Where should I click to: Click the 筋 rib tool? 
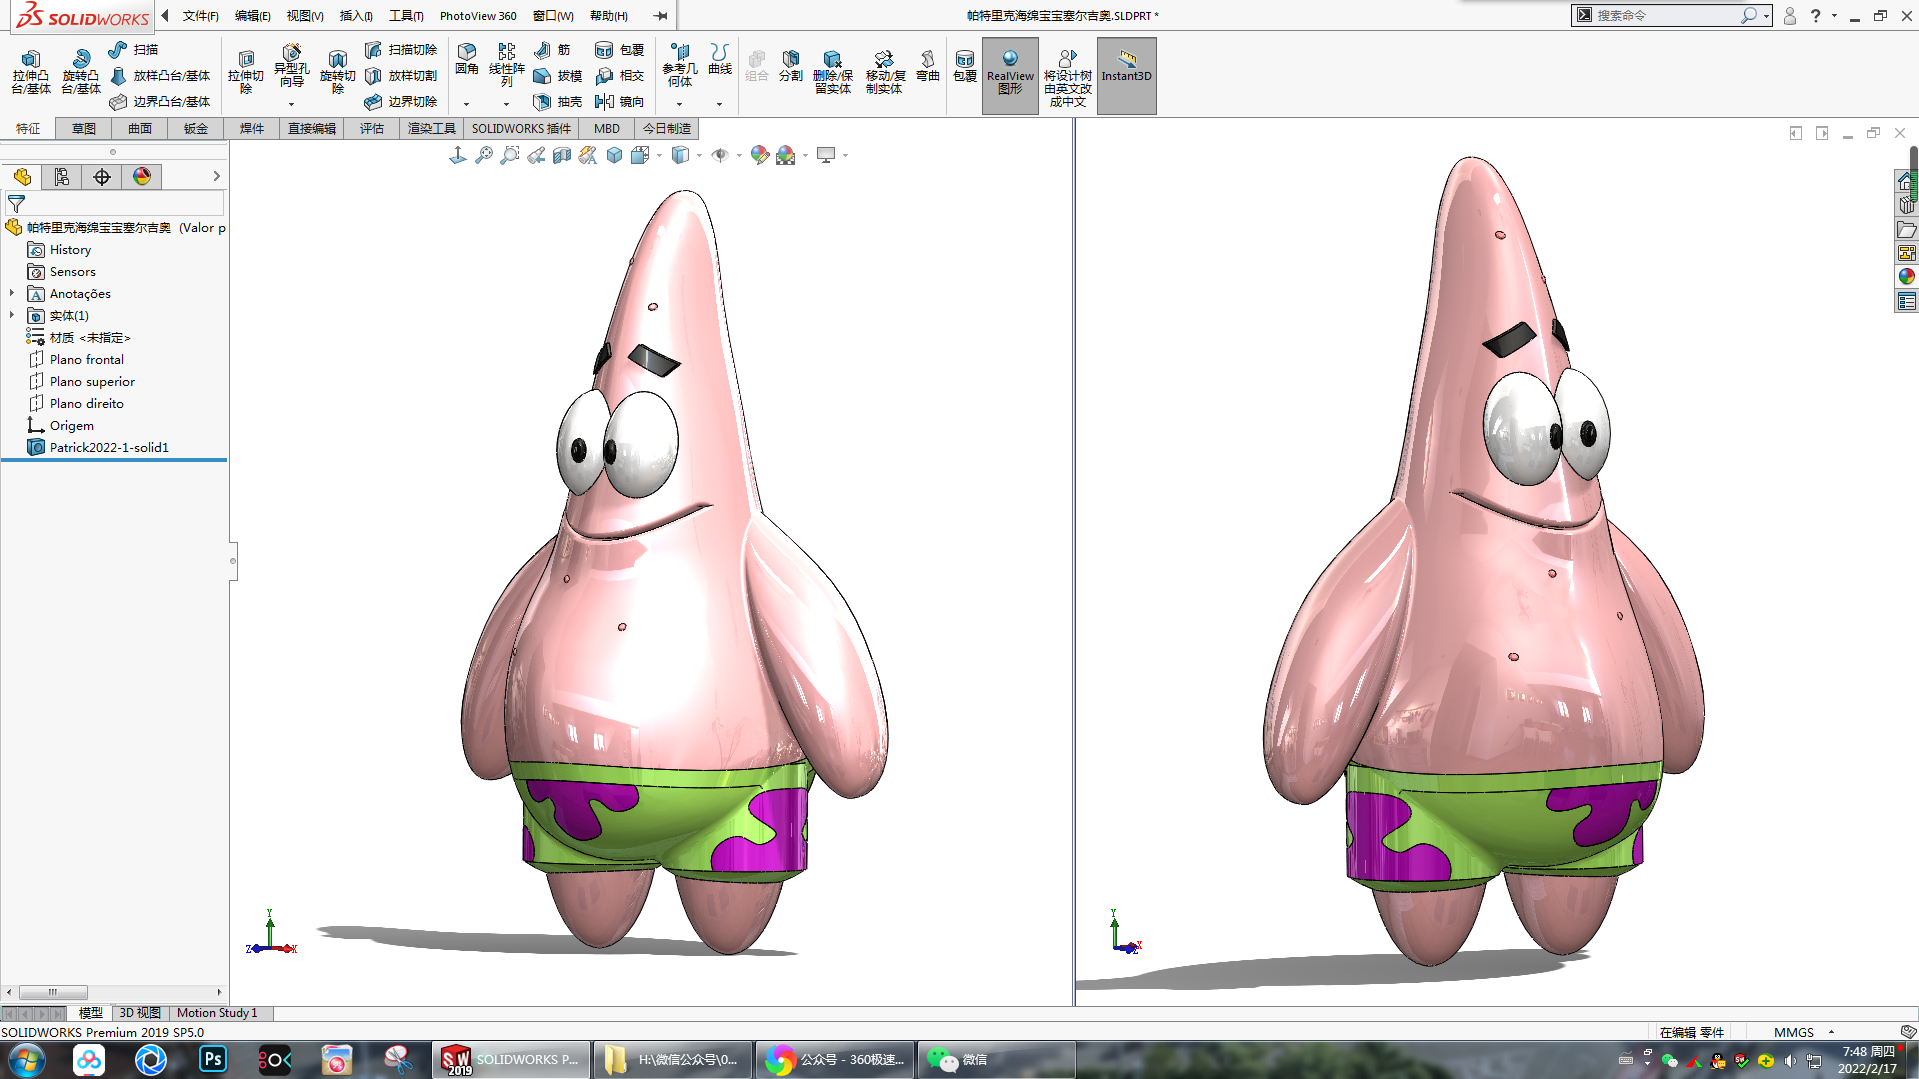tap(552, 49)
